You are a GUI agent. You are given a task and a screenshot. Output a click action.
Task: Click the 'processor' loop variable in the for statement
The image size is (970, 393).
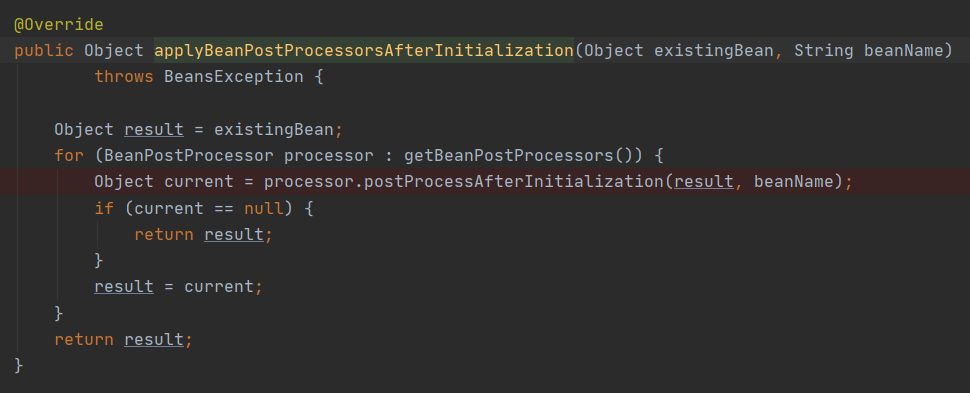pyautogui.click(x=328, y=155)
